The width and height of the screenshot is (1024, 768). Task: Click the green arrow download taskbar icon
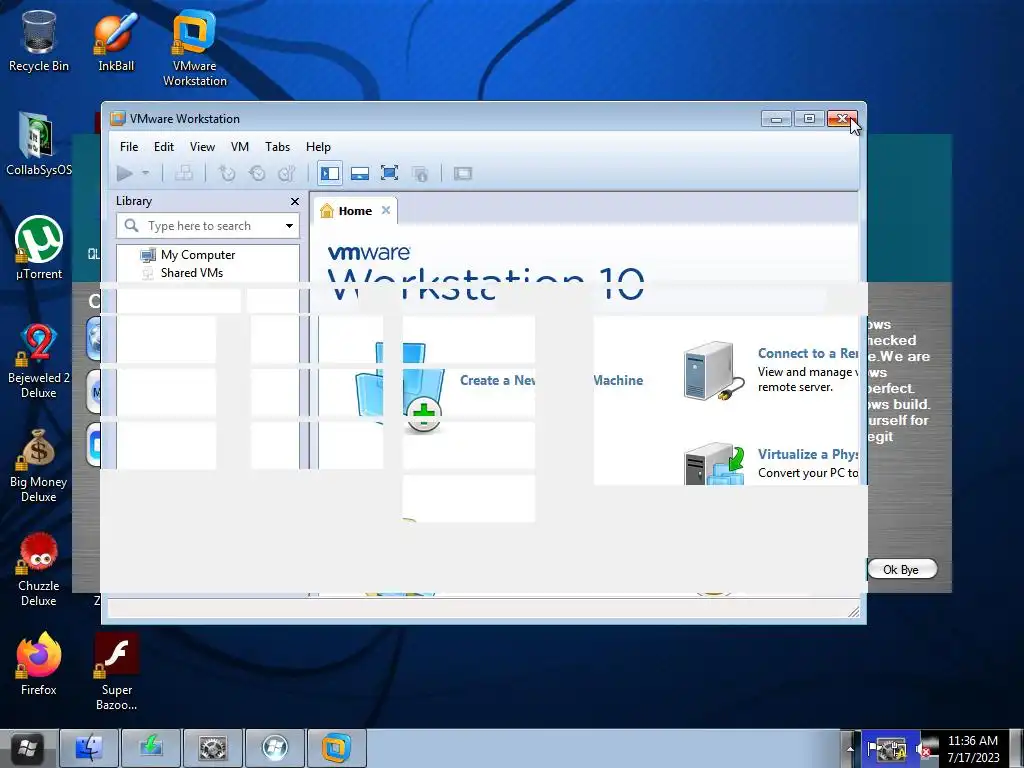[x=150, y=748]
